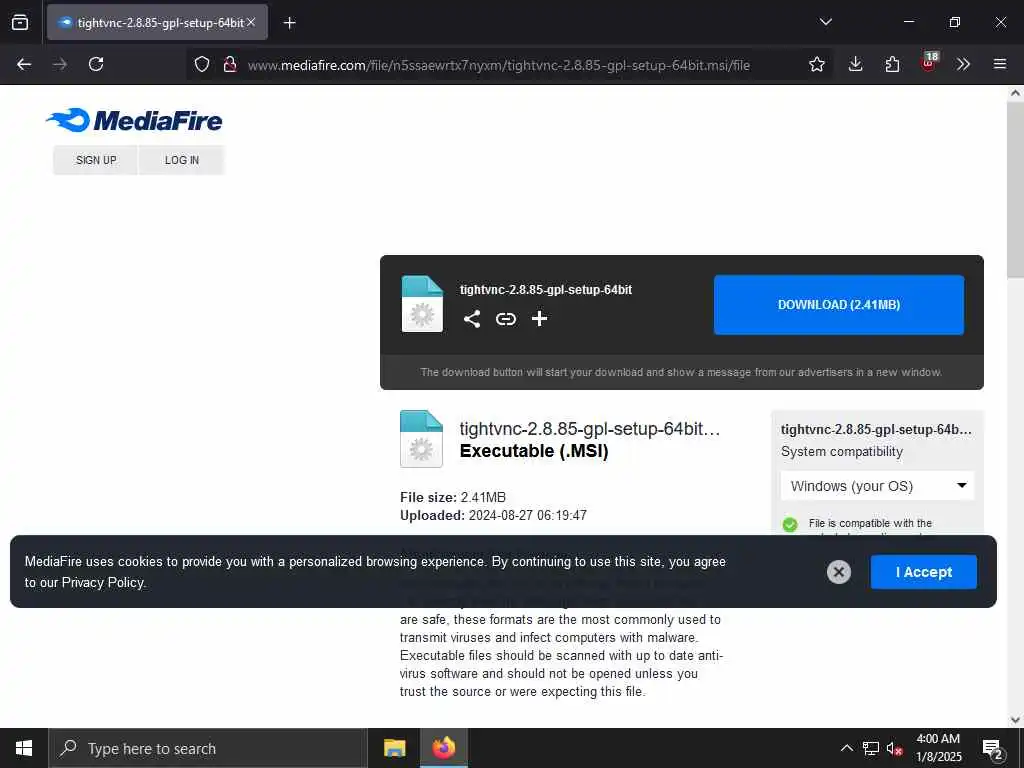
Task: Click the Executable (.MSI) file icon
Action: [x=421, y=439]
